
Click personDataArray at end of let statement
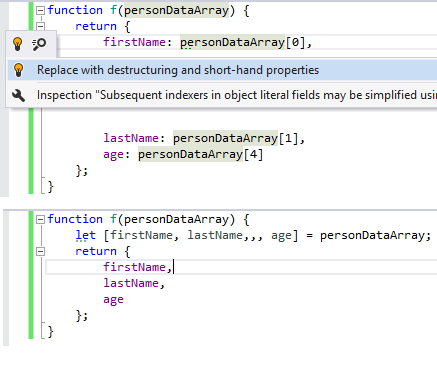point(372,236)
